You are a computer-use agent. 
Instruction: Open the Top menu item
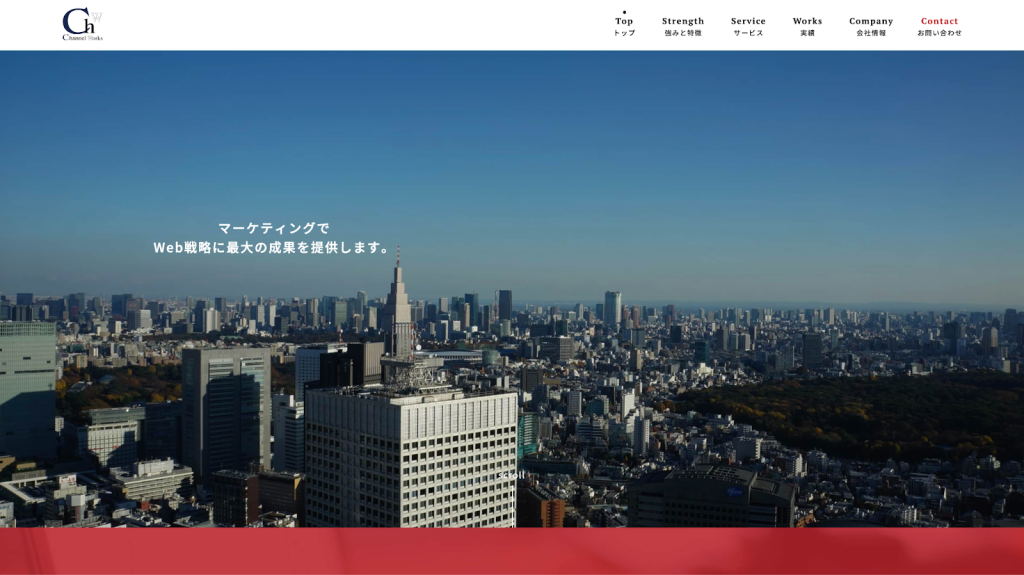tap(624, 21)
